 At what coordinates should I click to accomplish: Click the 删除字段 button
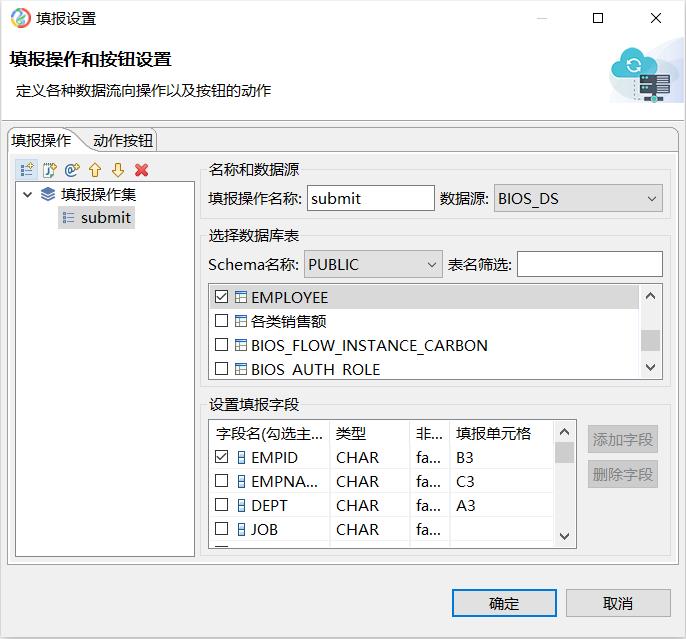pos(623,474)
